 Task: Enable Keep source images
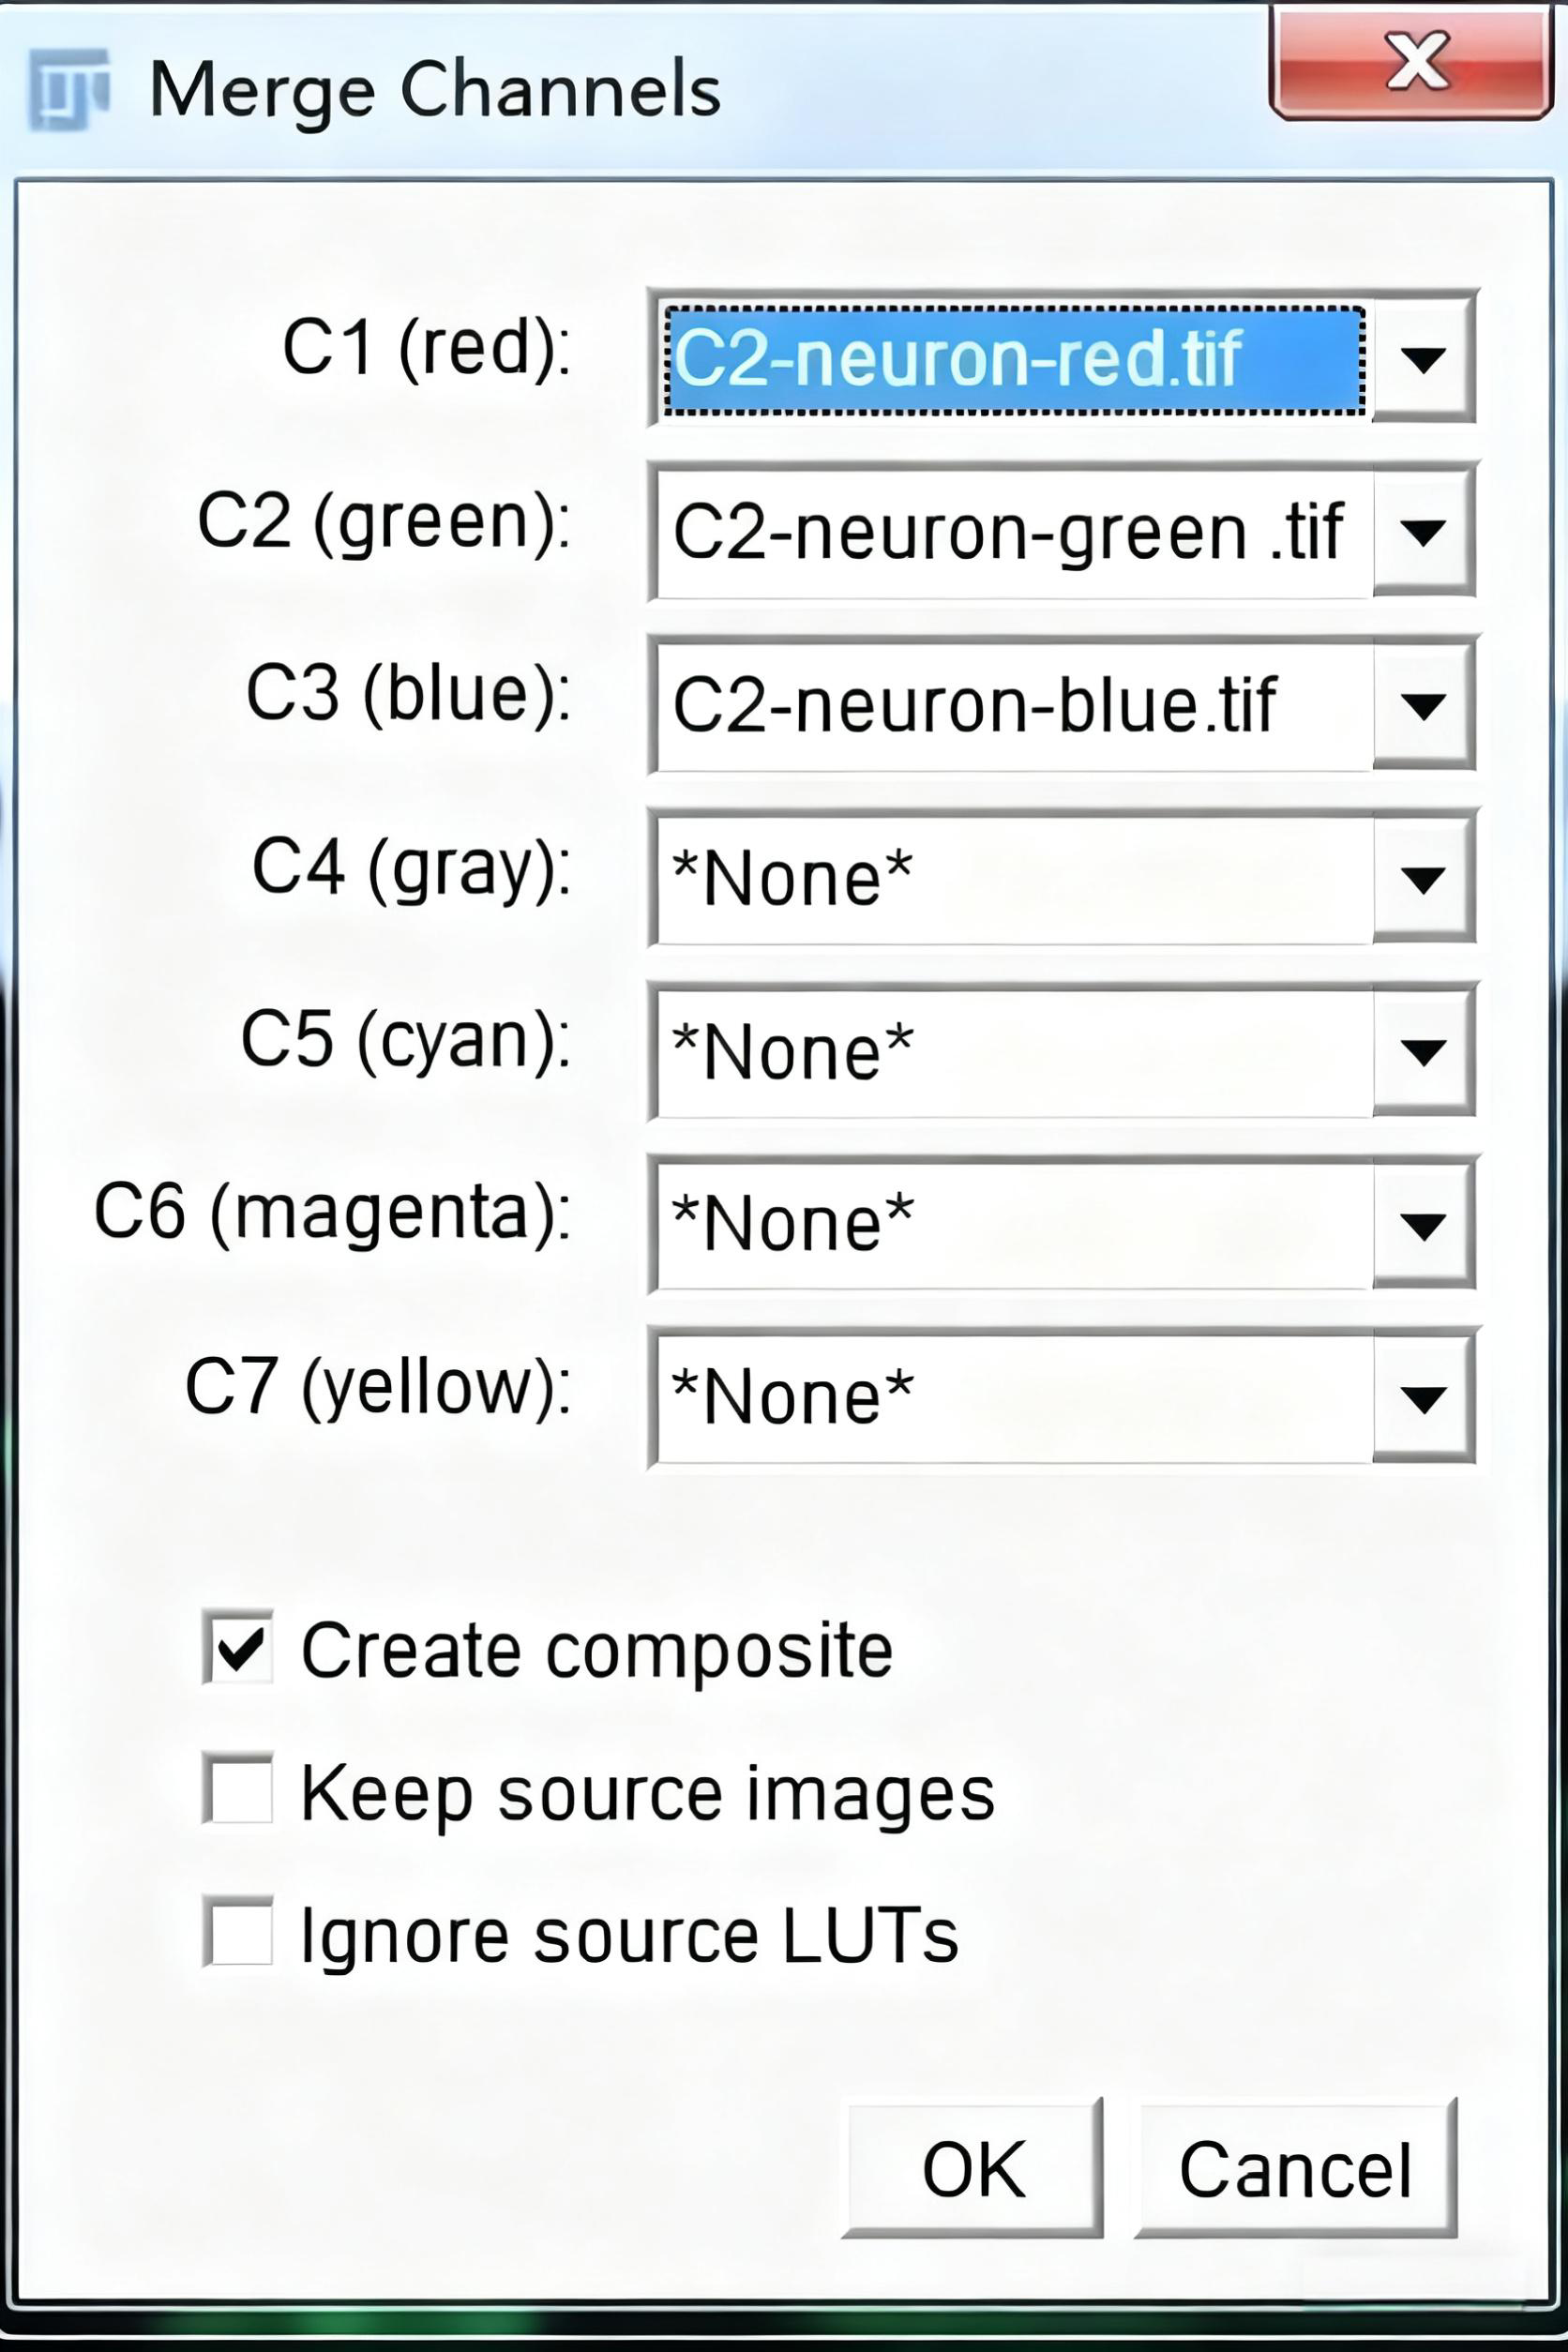(240, 1790)
